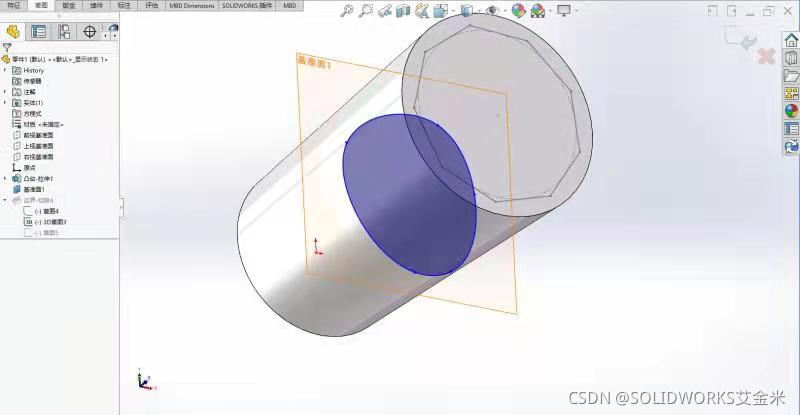Click the Edit Appearance color ball icon
This screenshot has height=415, width=800.
(x=518, y=11)
